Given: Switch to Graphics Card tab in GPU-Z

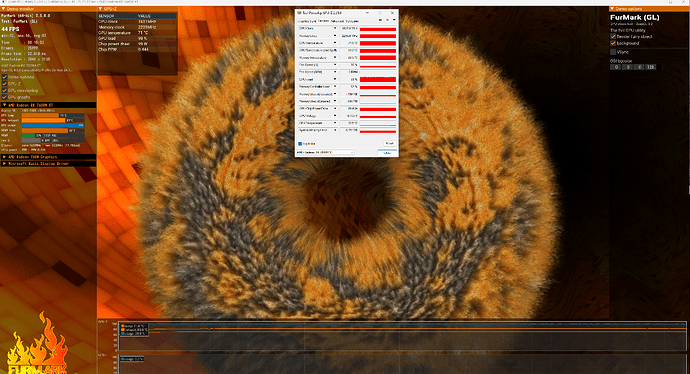Looking at the screenshot, I should click(x=307, y=21).
